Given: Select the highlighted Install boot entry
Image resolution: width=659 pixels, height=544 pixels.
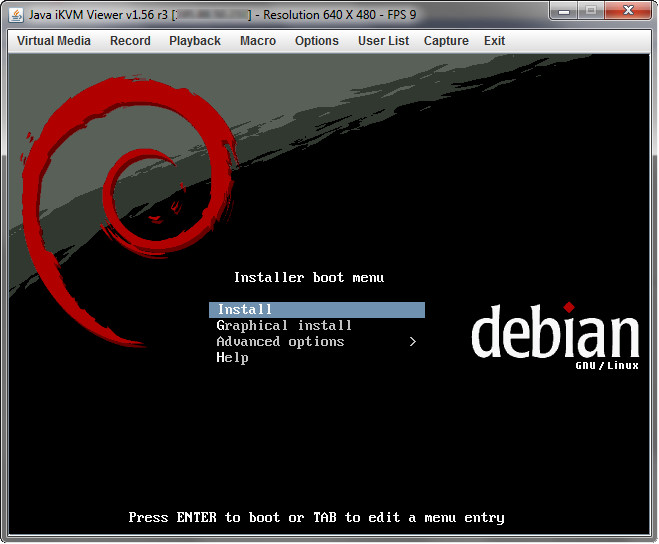Looking at the screenshot, I should (x=317, y=310).
